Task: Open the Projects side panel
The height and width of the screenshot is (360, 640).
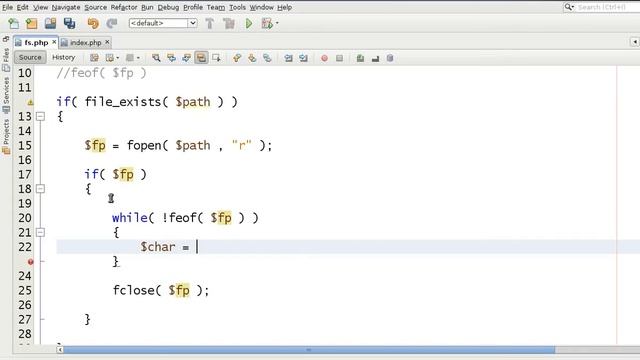Action: tap(6, 136)
